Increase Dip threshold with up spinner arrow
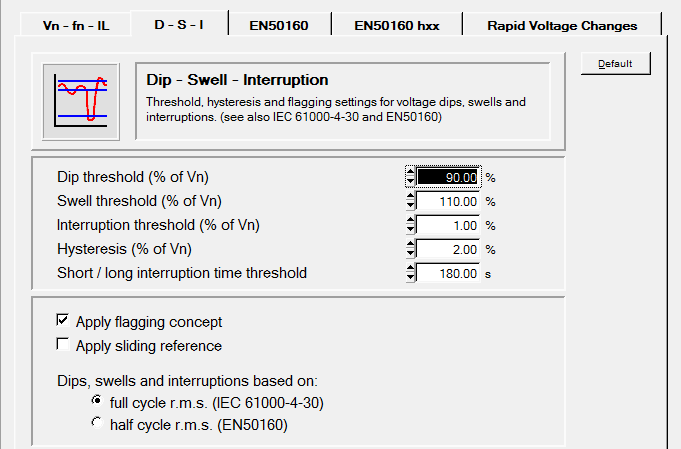 [410, 172]
